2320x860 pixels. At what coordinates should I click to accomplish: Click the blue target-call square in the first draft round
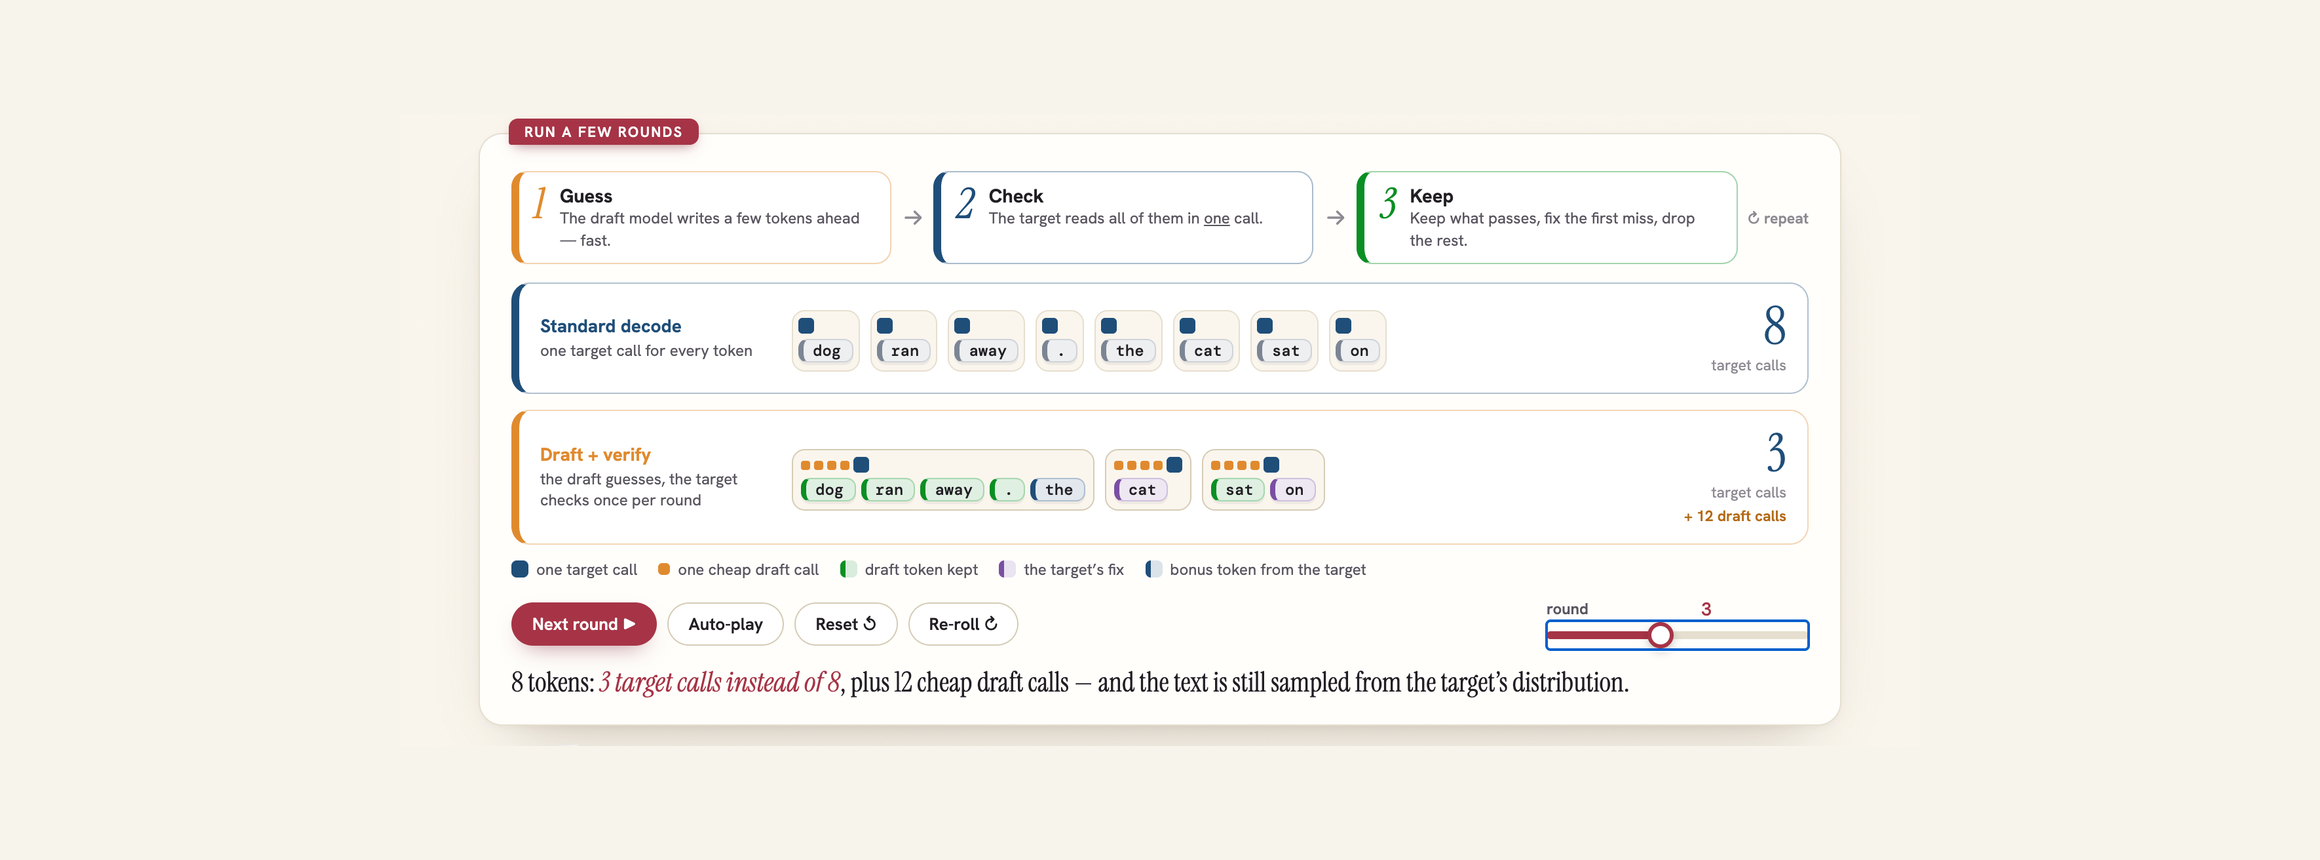(x=861, y=465)
